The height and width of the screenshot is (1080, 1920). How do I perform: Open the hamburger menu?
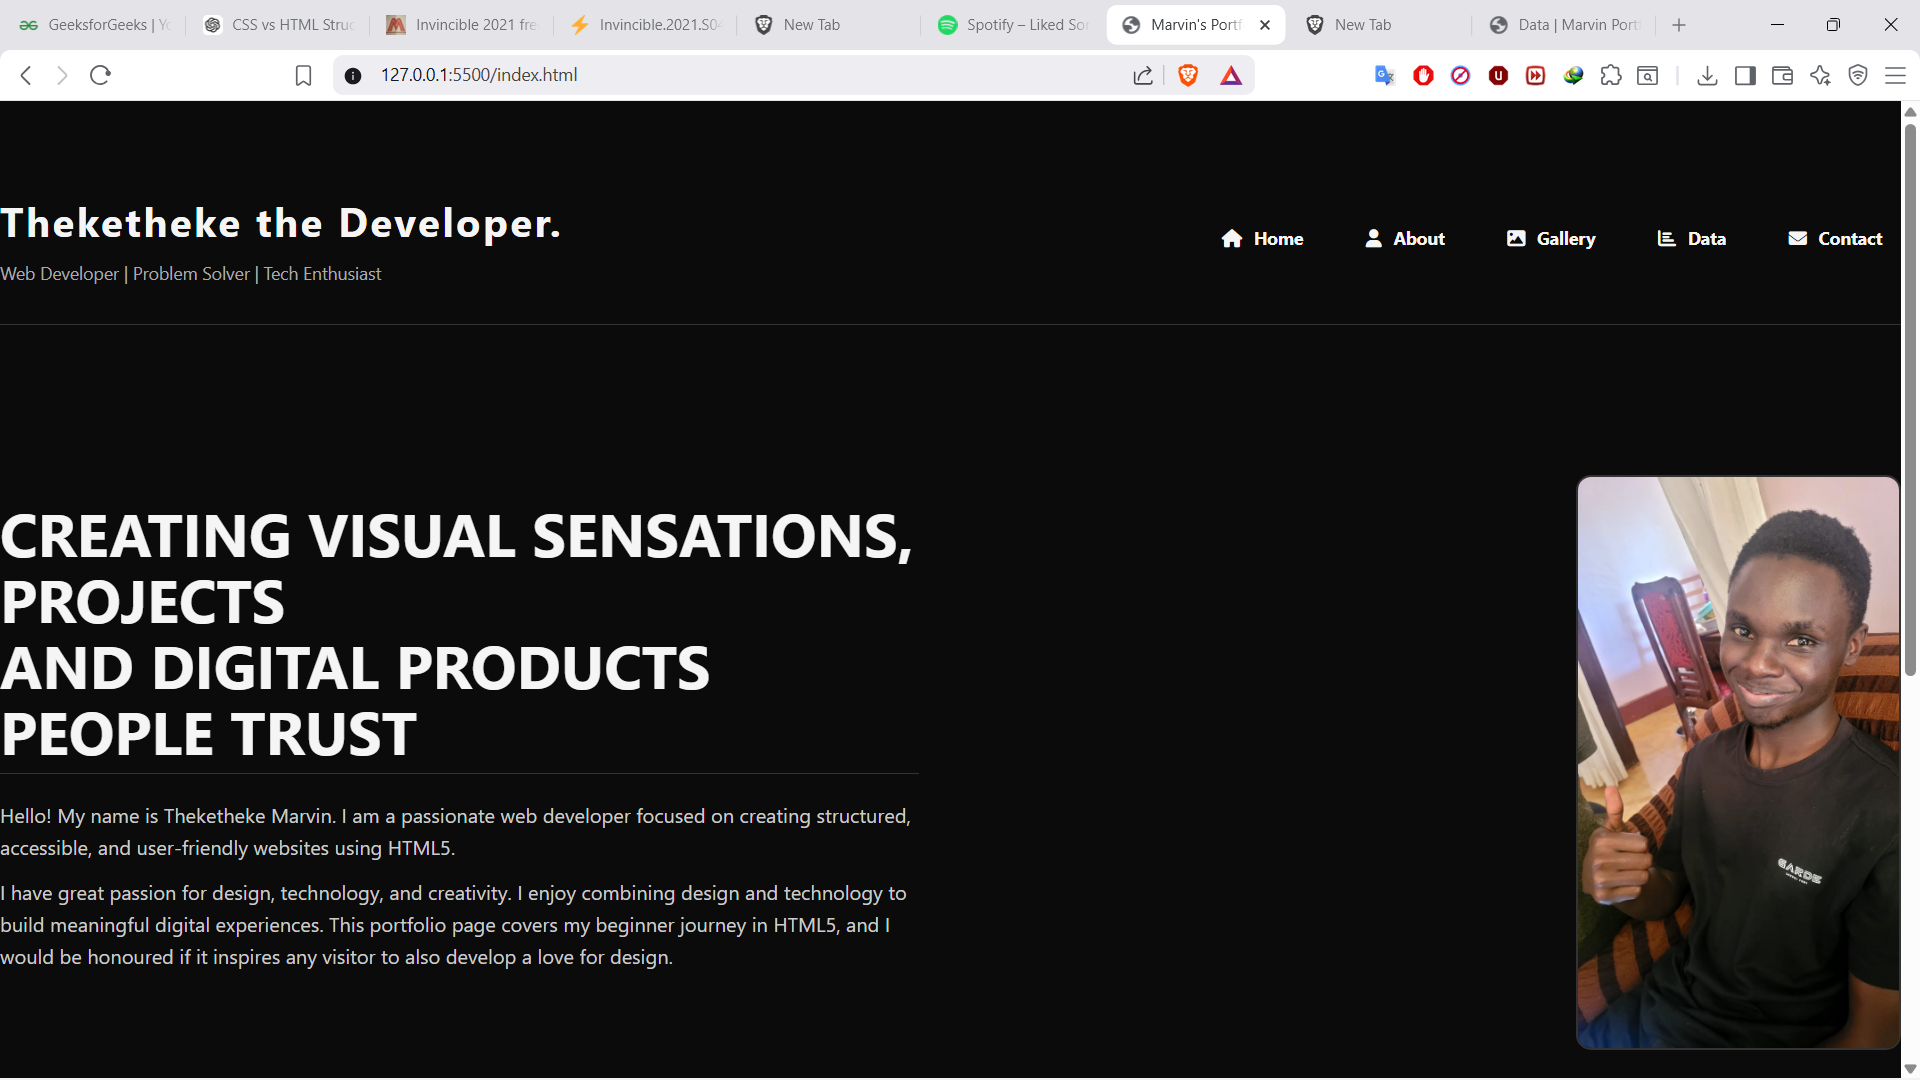(1896, 75)
